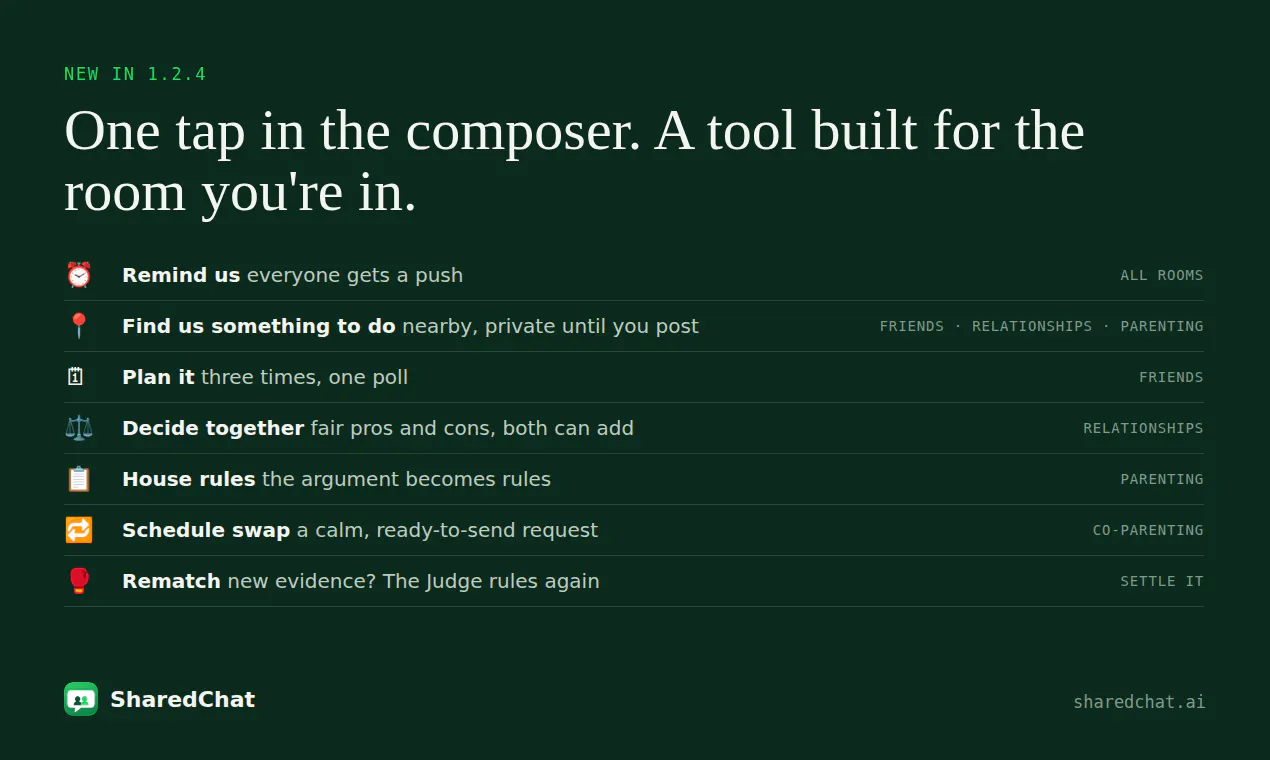The image size is (1270, 760).
Task: Select the clipboard House rules icon
Action: click(x=78, y=479)
